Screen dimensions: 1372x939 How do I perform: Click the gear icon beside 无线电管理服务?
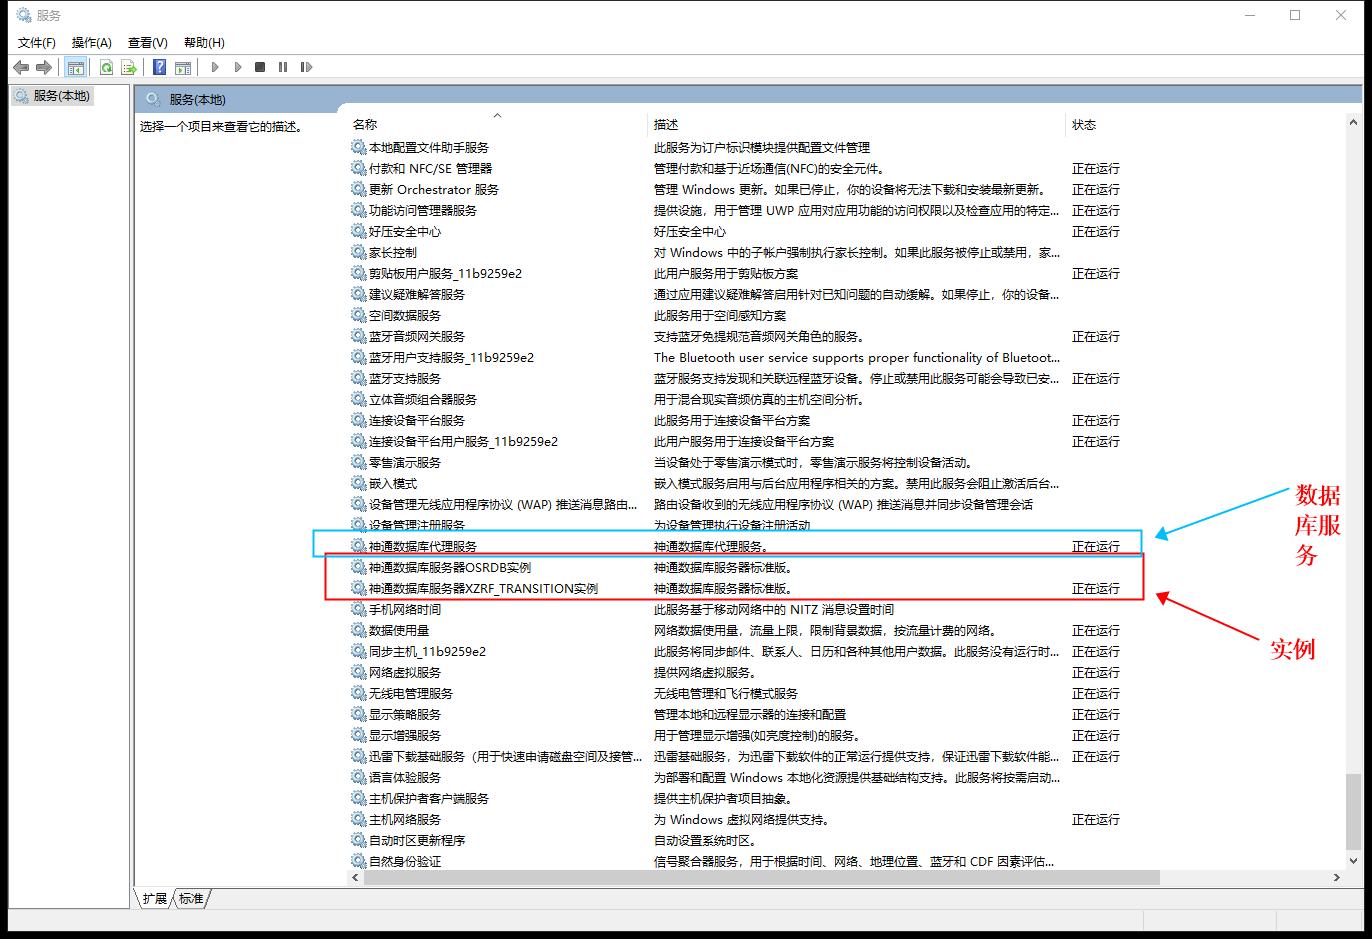pos(359,693)
